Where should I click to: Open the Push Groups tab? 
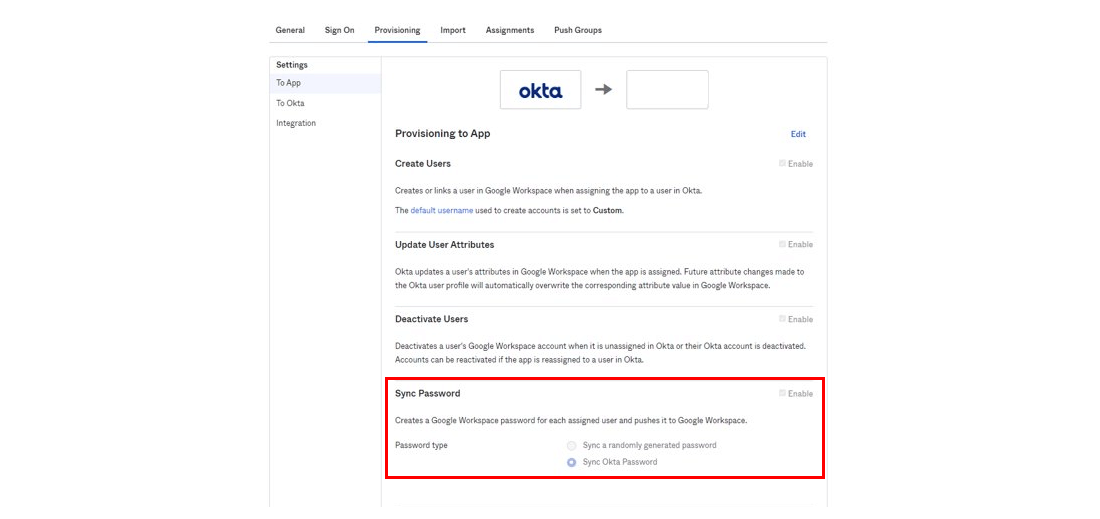578,30
